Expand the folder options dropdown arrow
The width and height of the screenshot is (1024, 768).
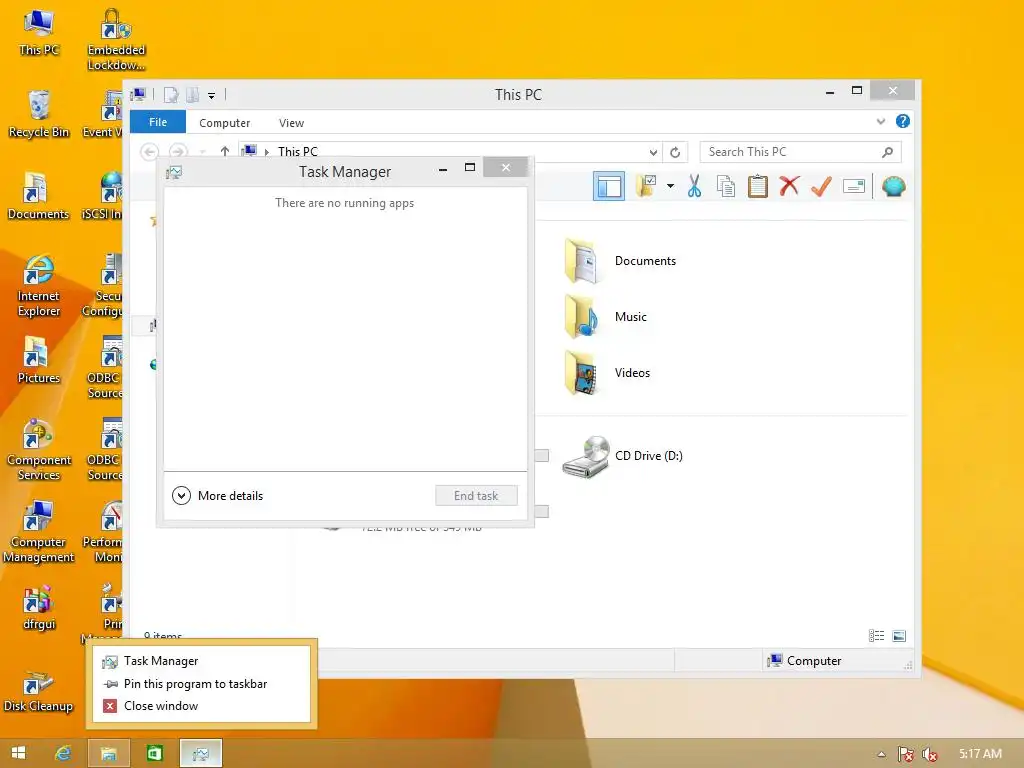click(671, 187)
